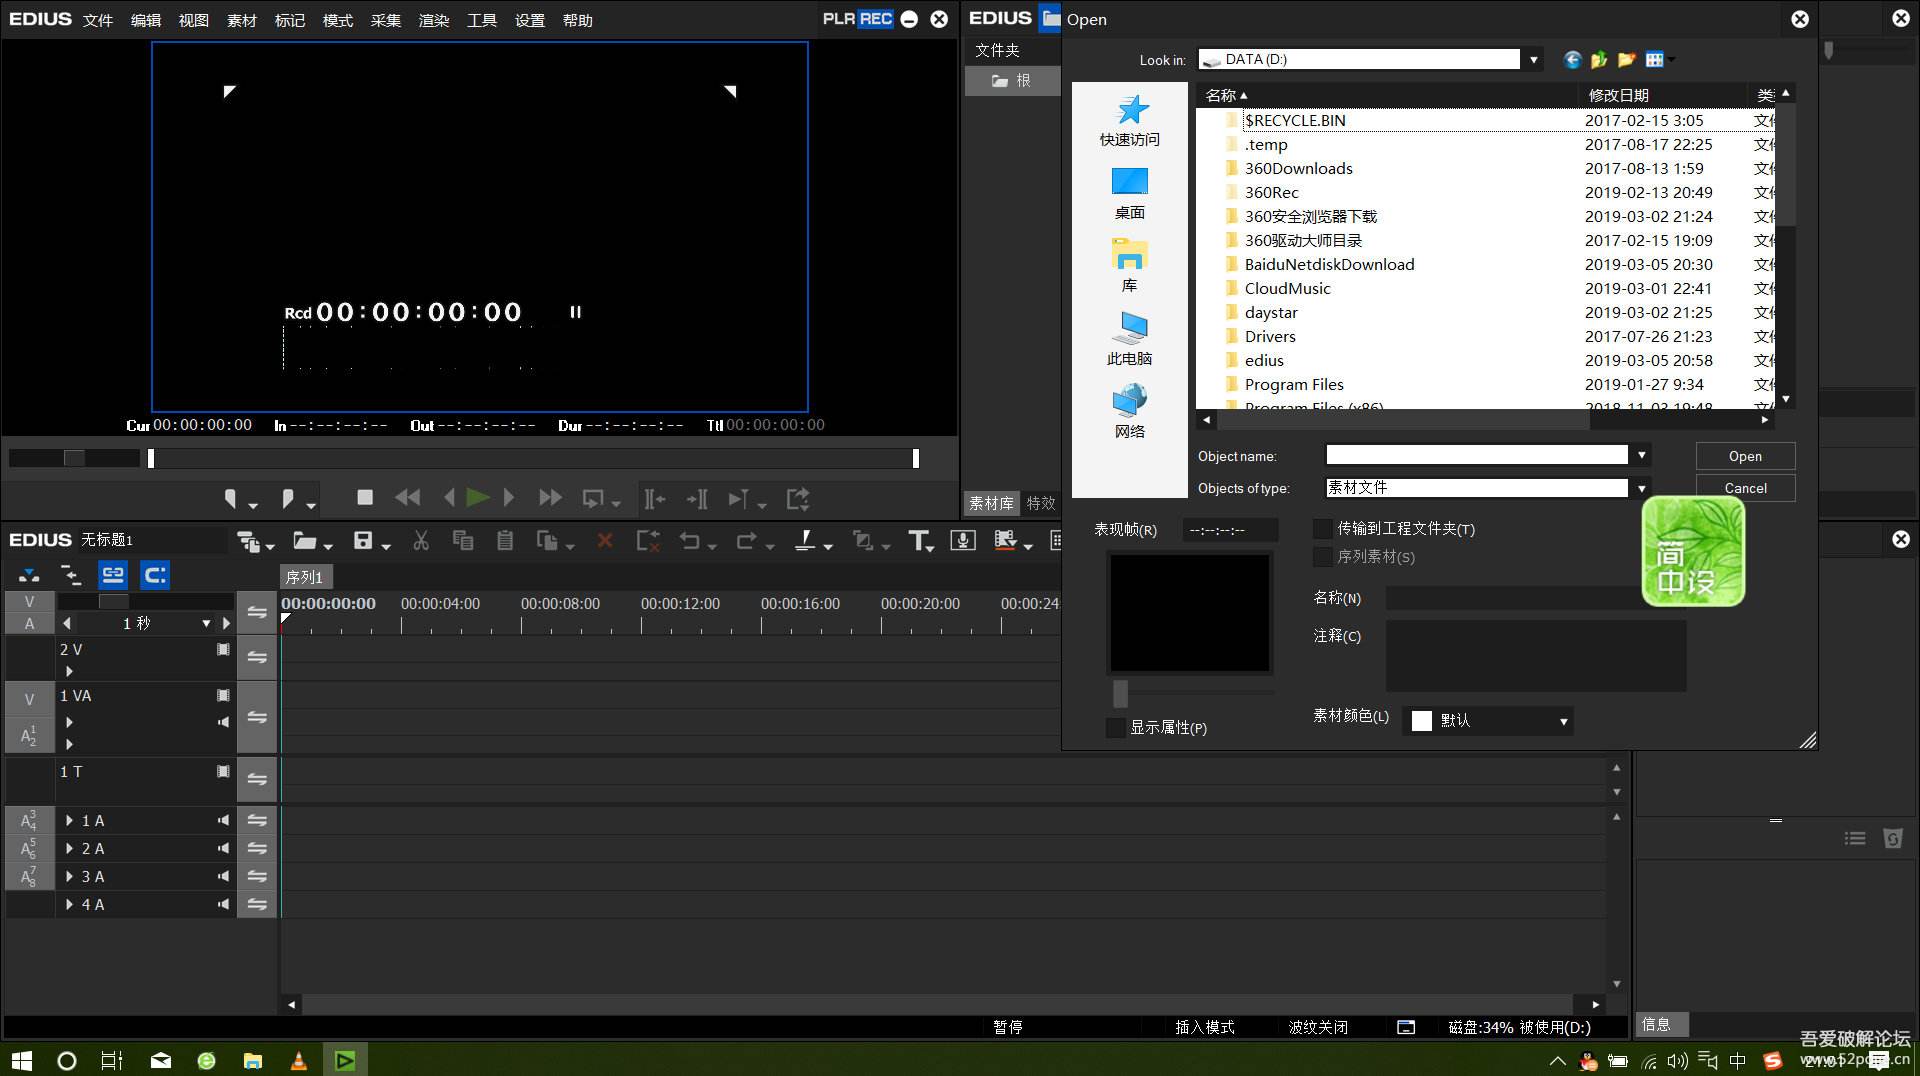Toggle video mute on 1 T track
The image size is (1920, 1076).
pyautogui.click(x=223, y=772)
